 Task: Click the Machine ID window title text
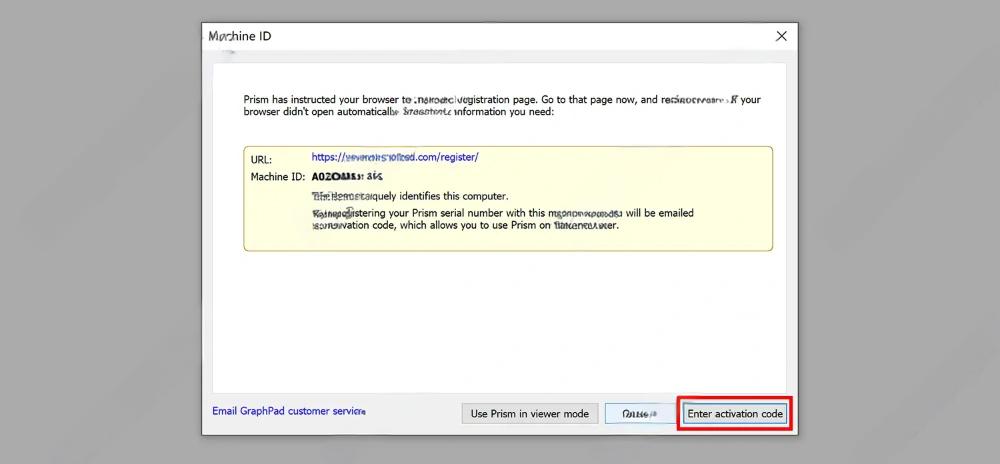[x=240, y=36]
